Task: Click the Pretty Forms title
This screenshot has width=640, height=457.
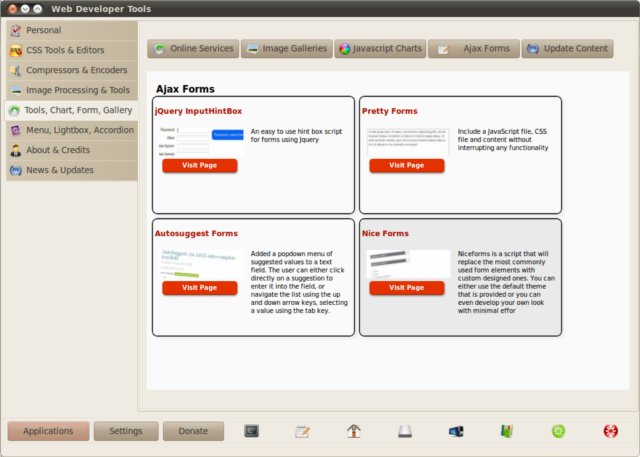Action: click(x=390, y=111)
